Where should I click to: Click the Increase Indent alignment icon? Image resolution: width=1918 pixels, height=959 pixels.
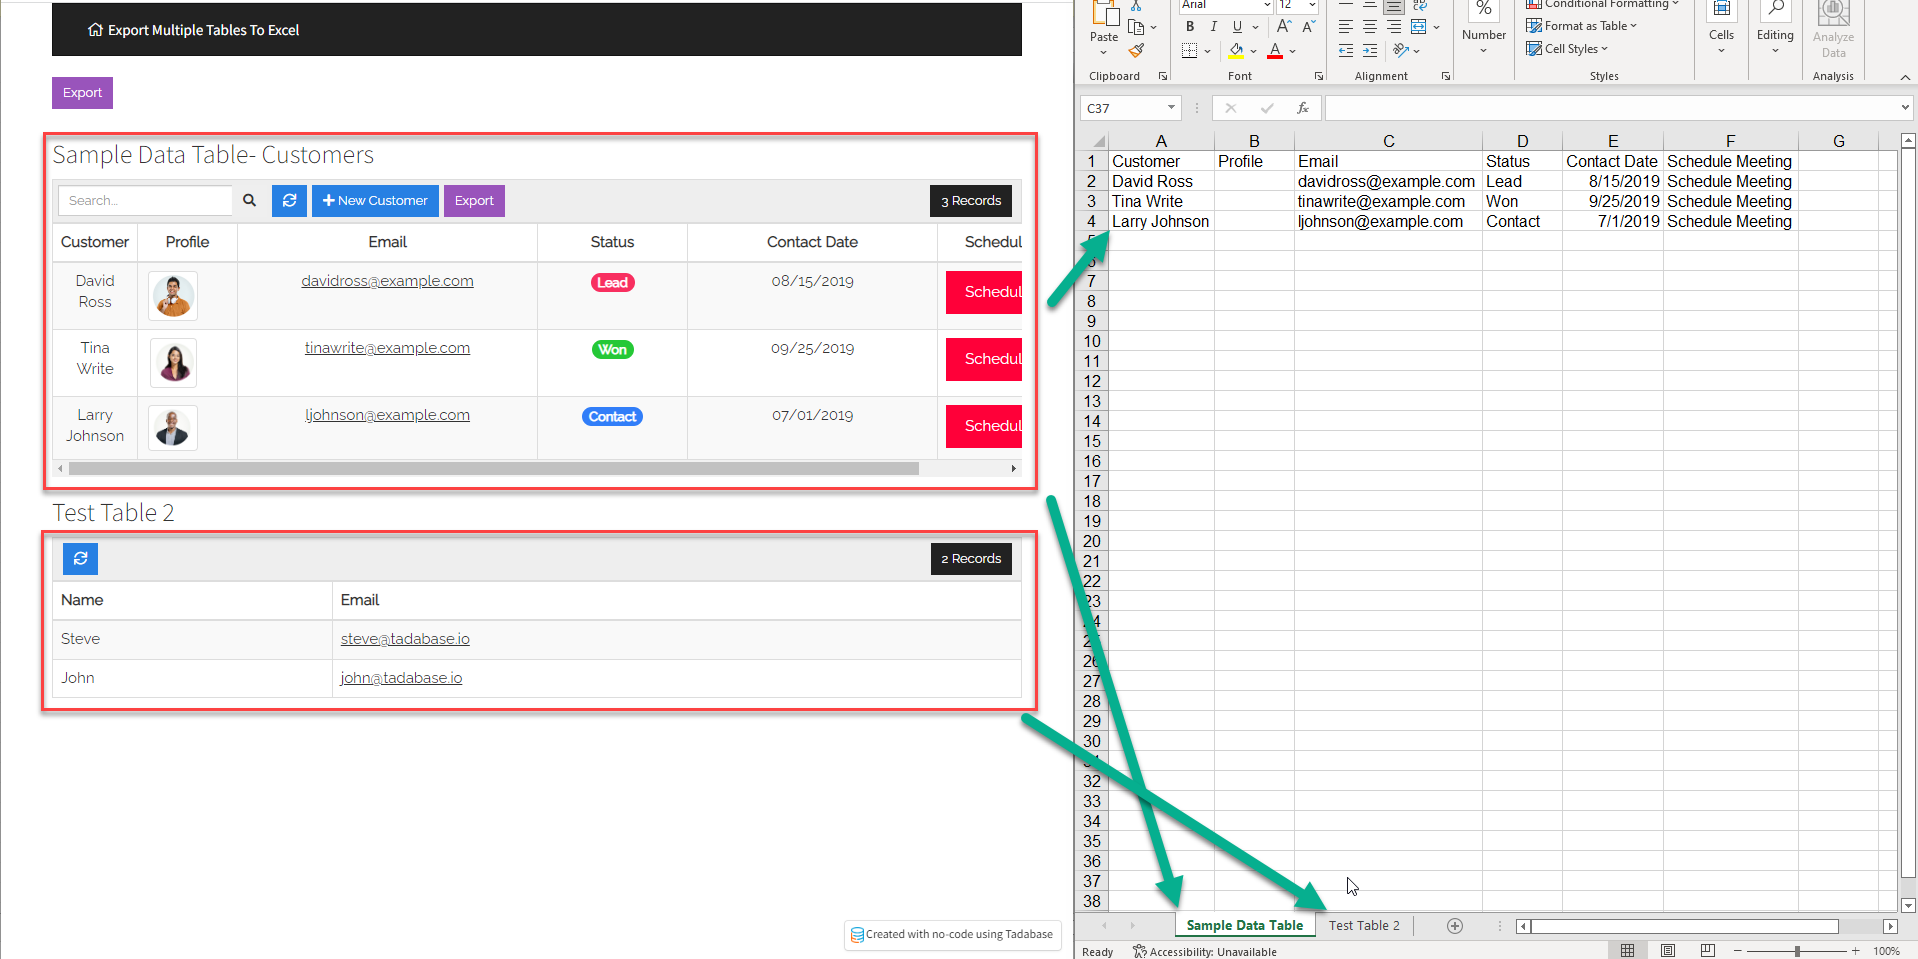[1370, 50]
